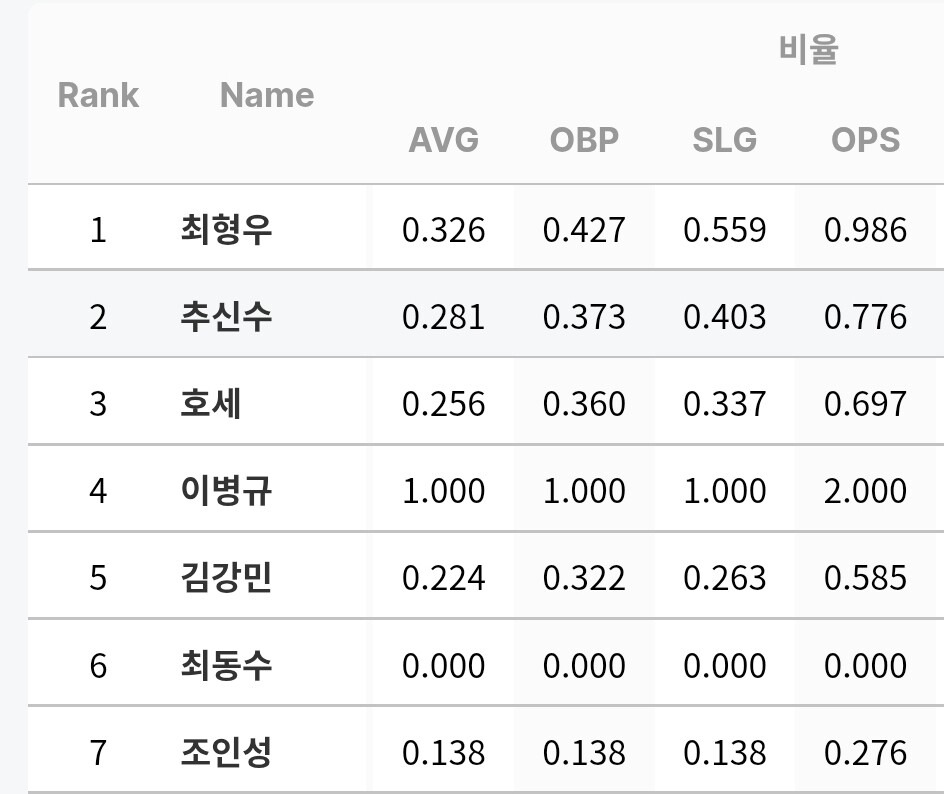Click 추신수's AVG value 0.281

coord(443,317)
